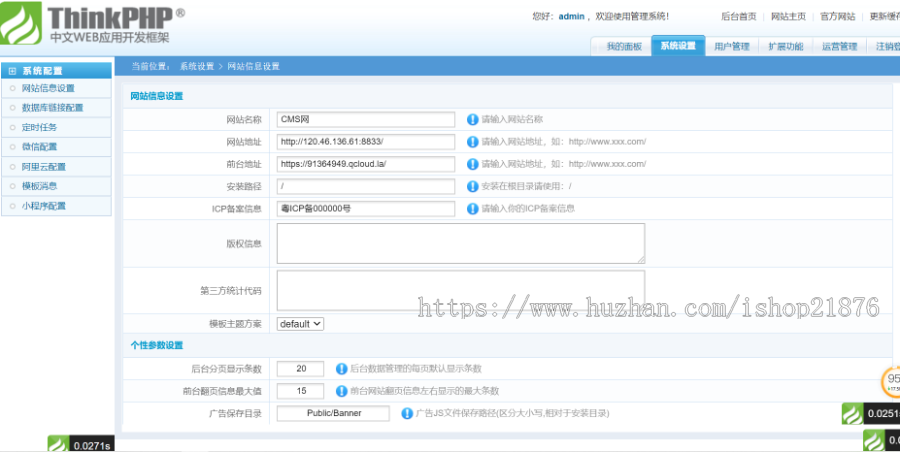Screen dimensions: 900x452
Task: Switch to the 运营管理 tab
Action: click(839, 47)
